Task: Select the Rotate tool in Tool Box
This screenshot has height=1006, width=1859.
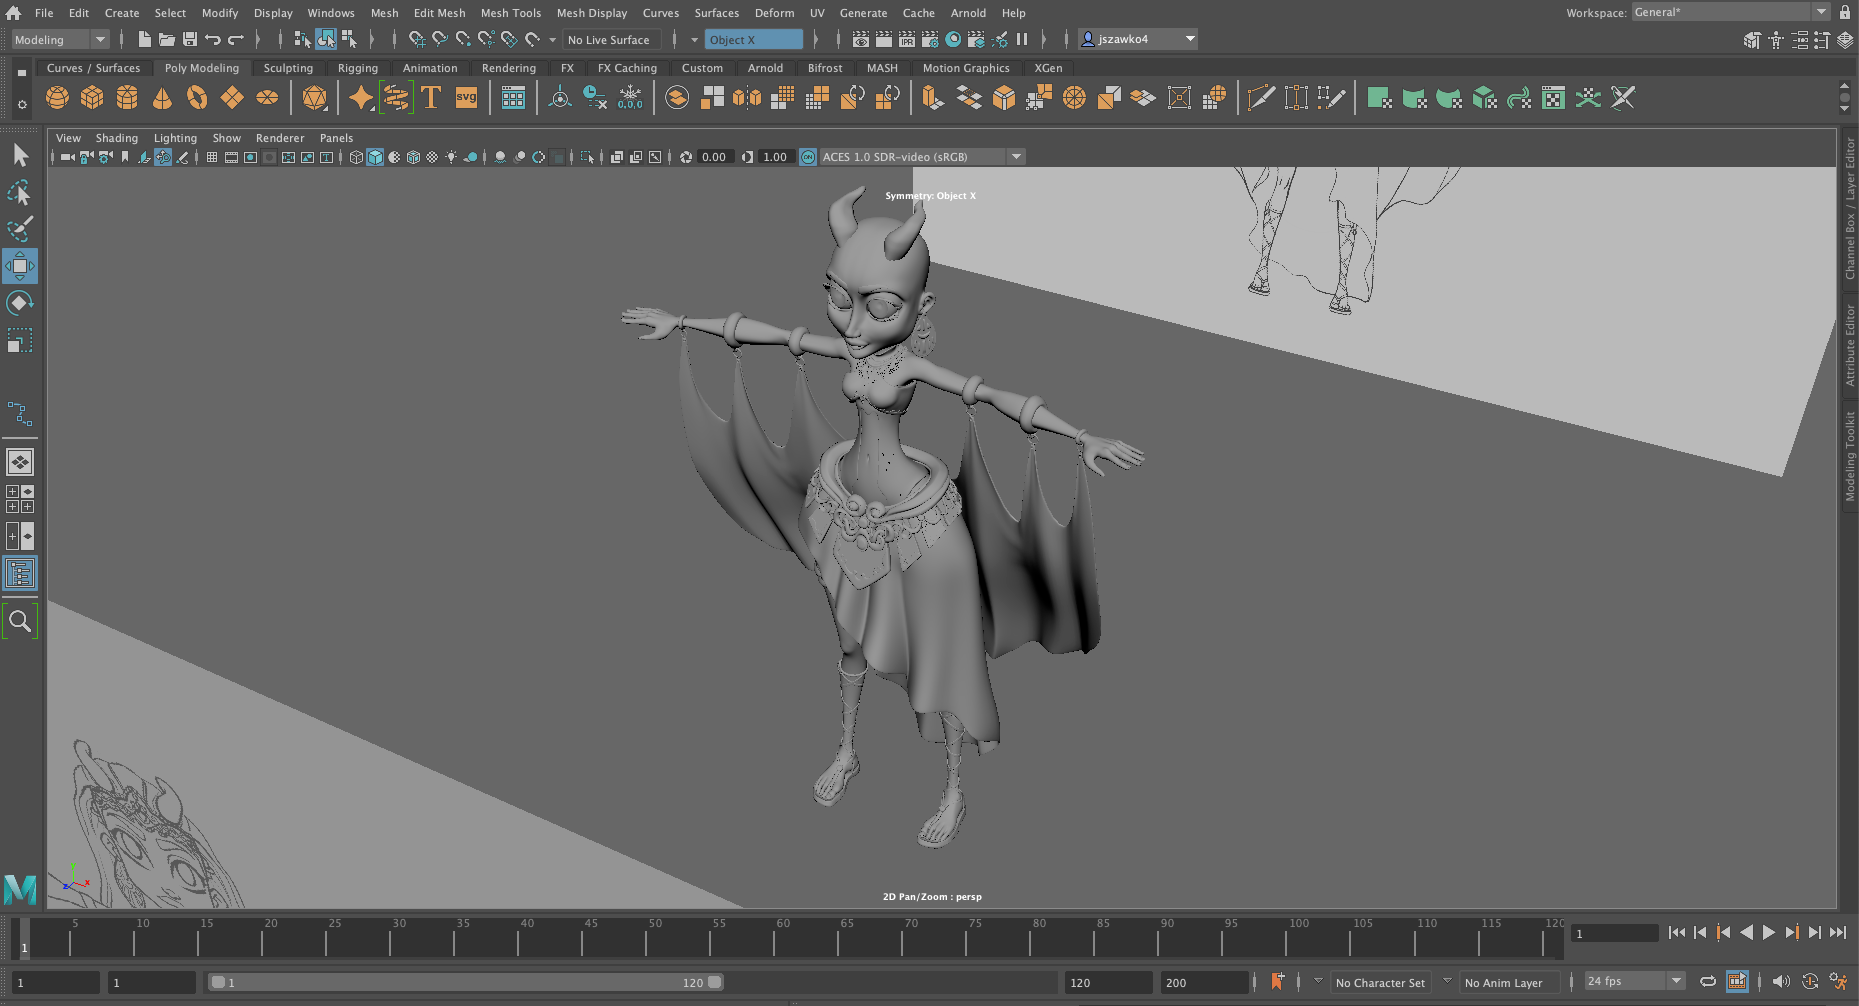Action: point(19,303)
